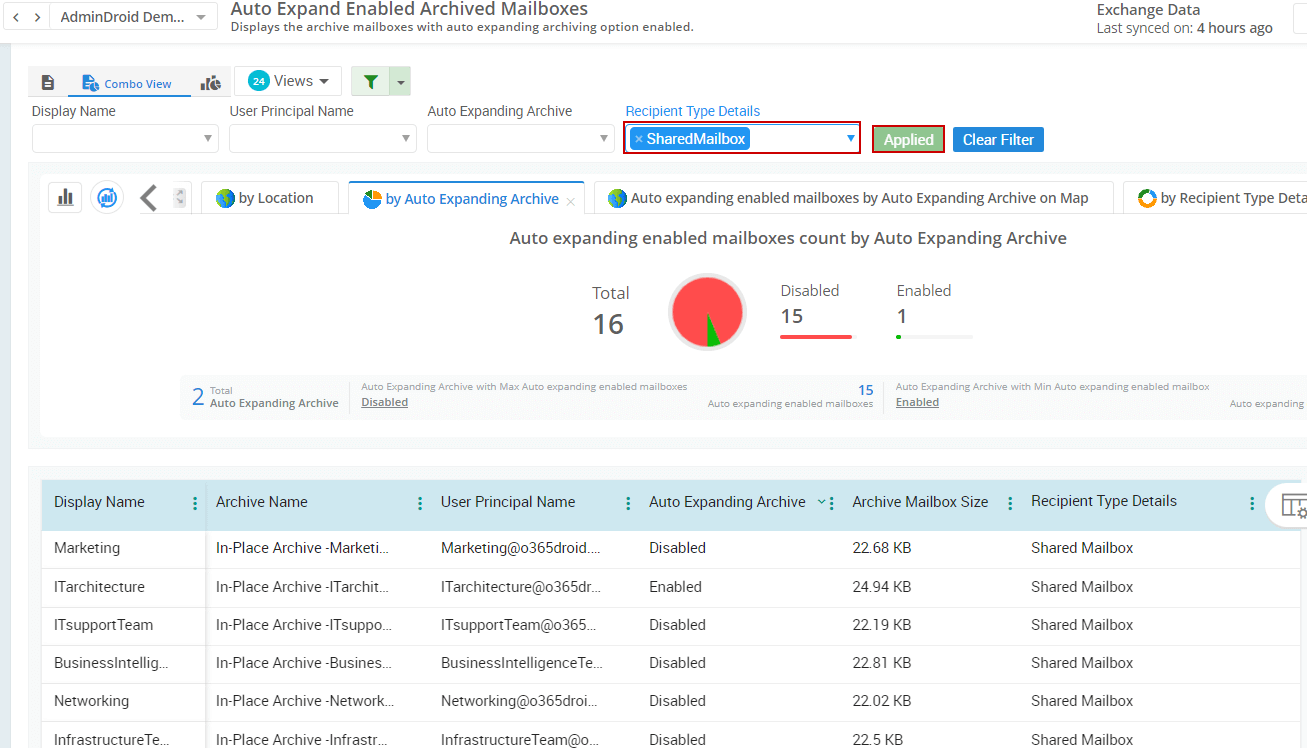Screen dimensions: 1307x748
Task: Open the grid-only view via document icon
Action: pyautogui.click(x=47, y=81)
